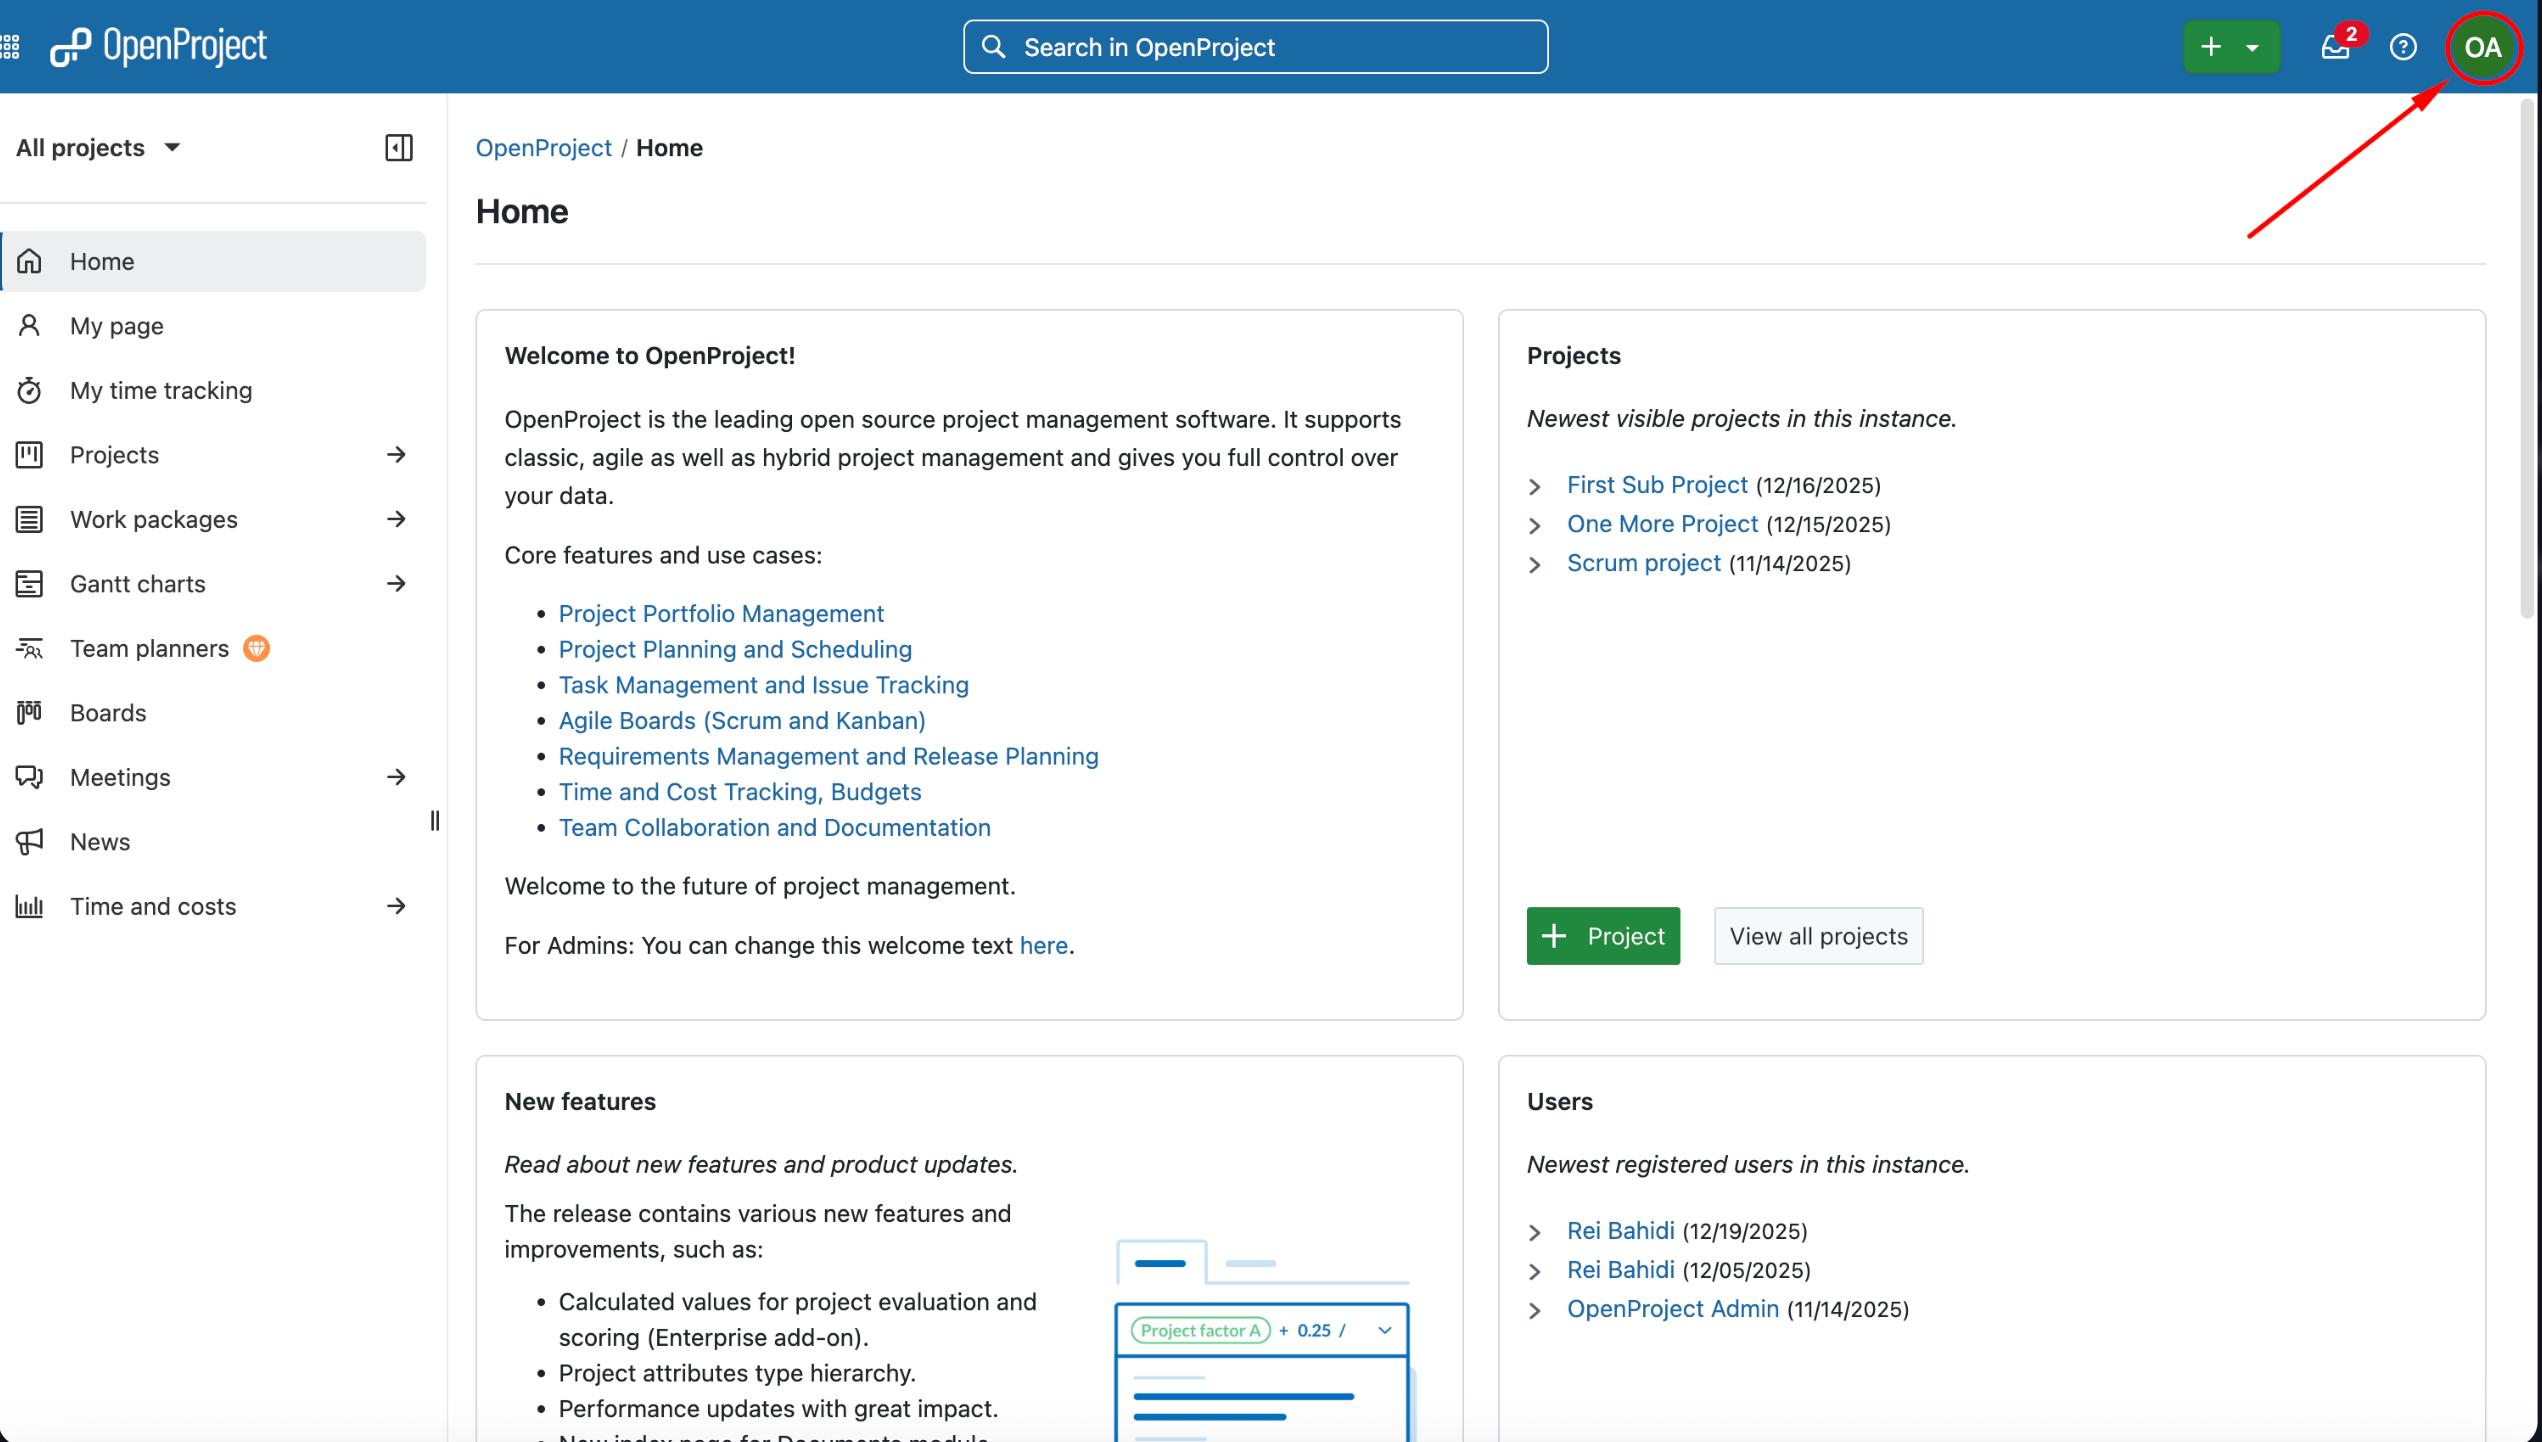Click the Home house icon in sidebar
2542x1442 pixels.
pos(30,261)
